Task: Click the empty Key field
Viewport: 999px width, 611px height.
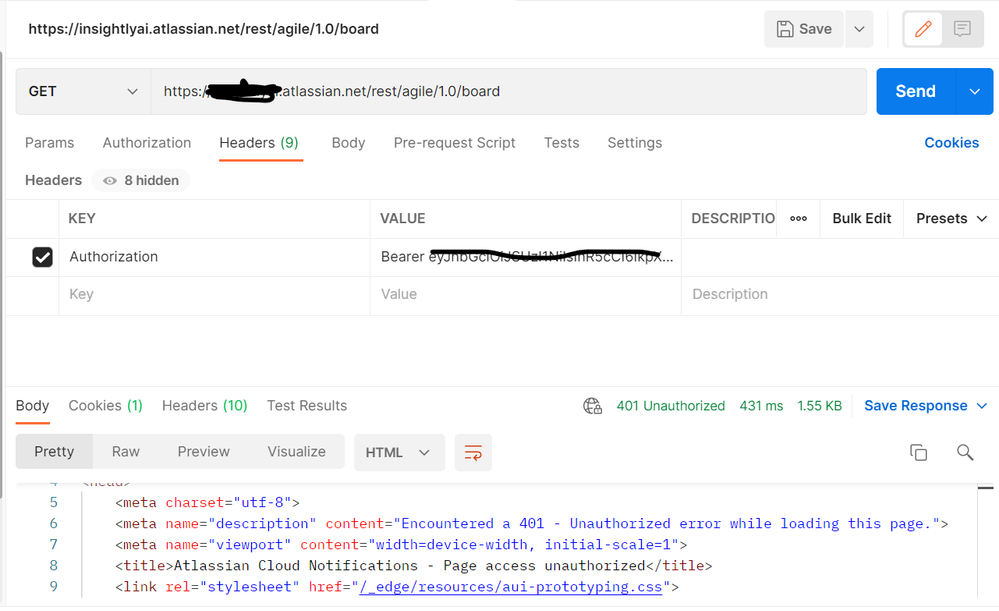Action: coord(214,295)
